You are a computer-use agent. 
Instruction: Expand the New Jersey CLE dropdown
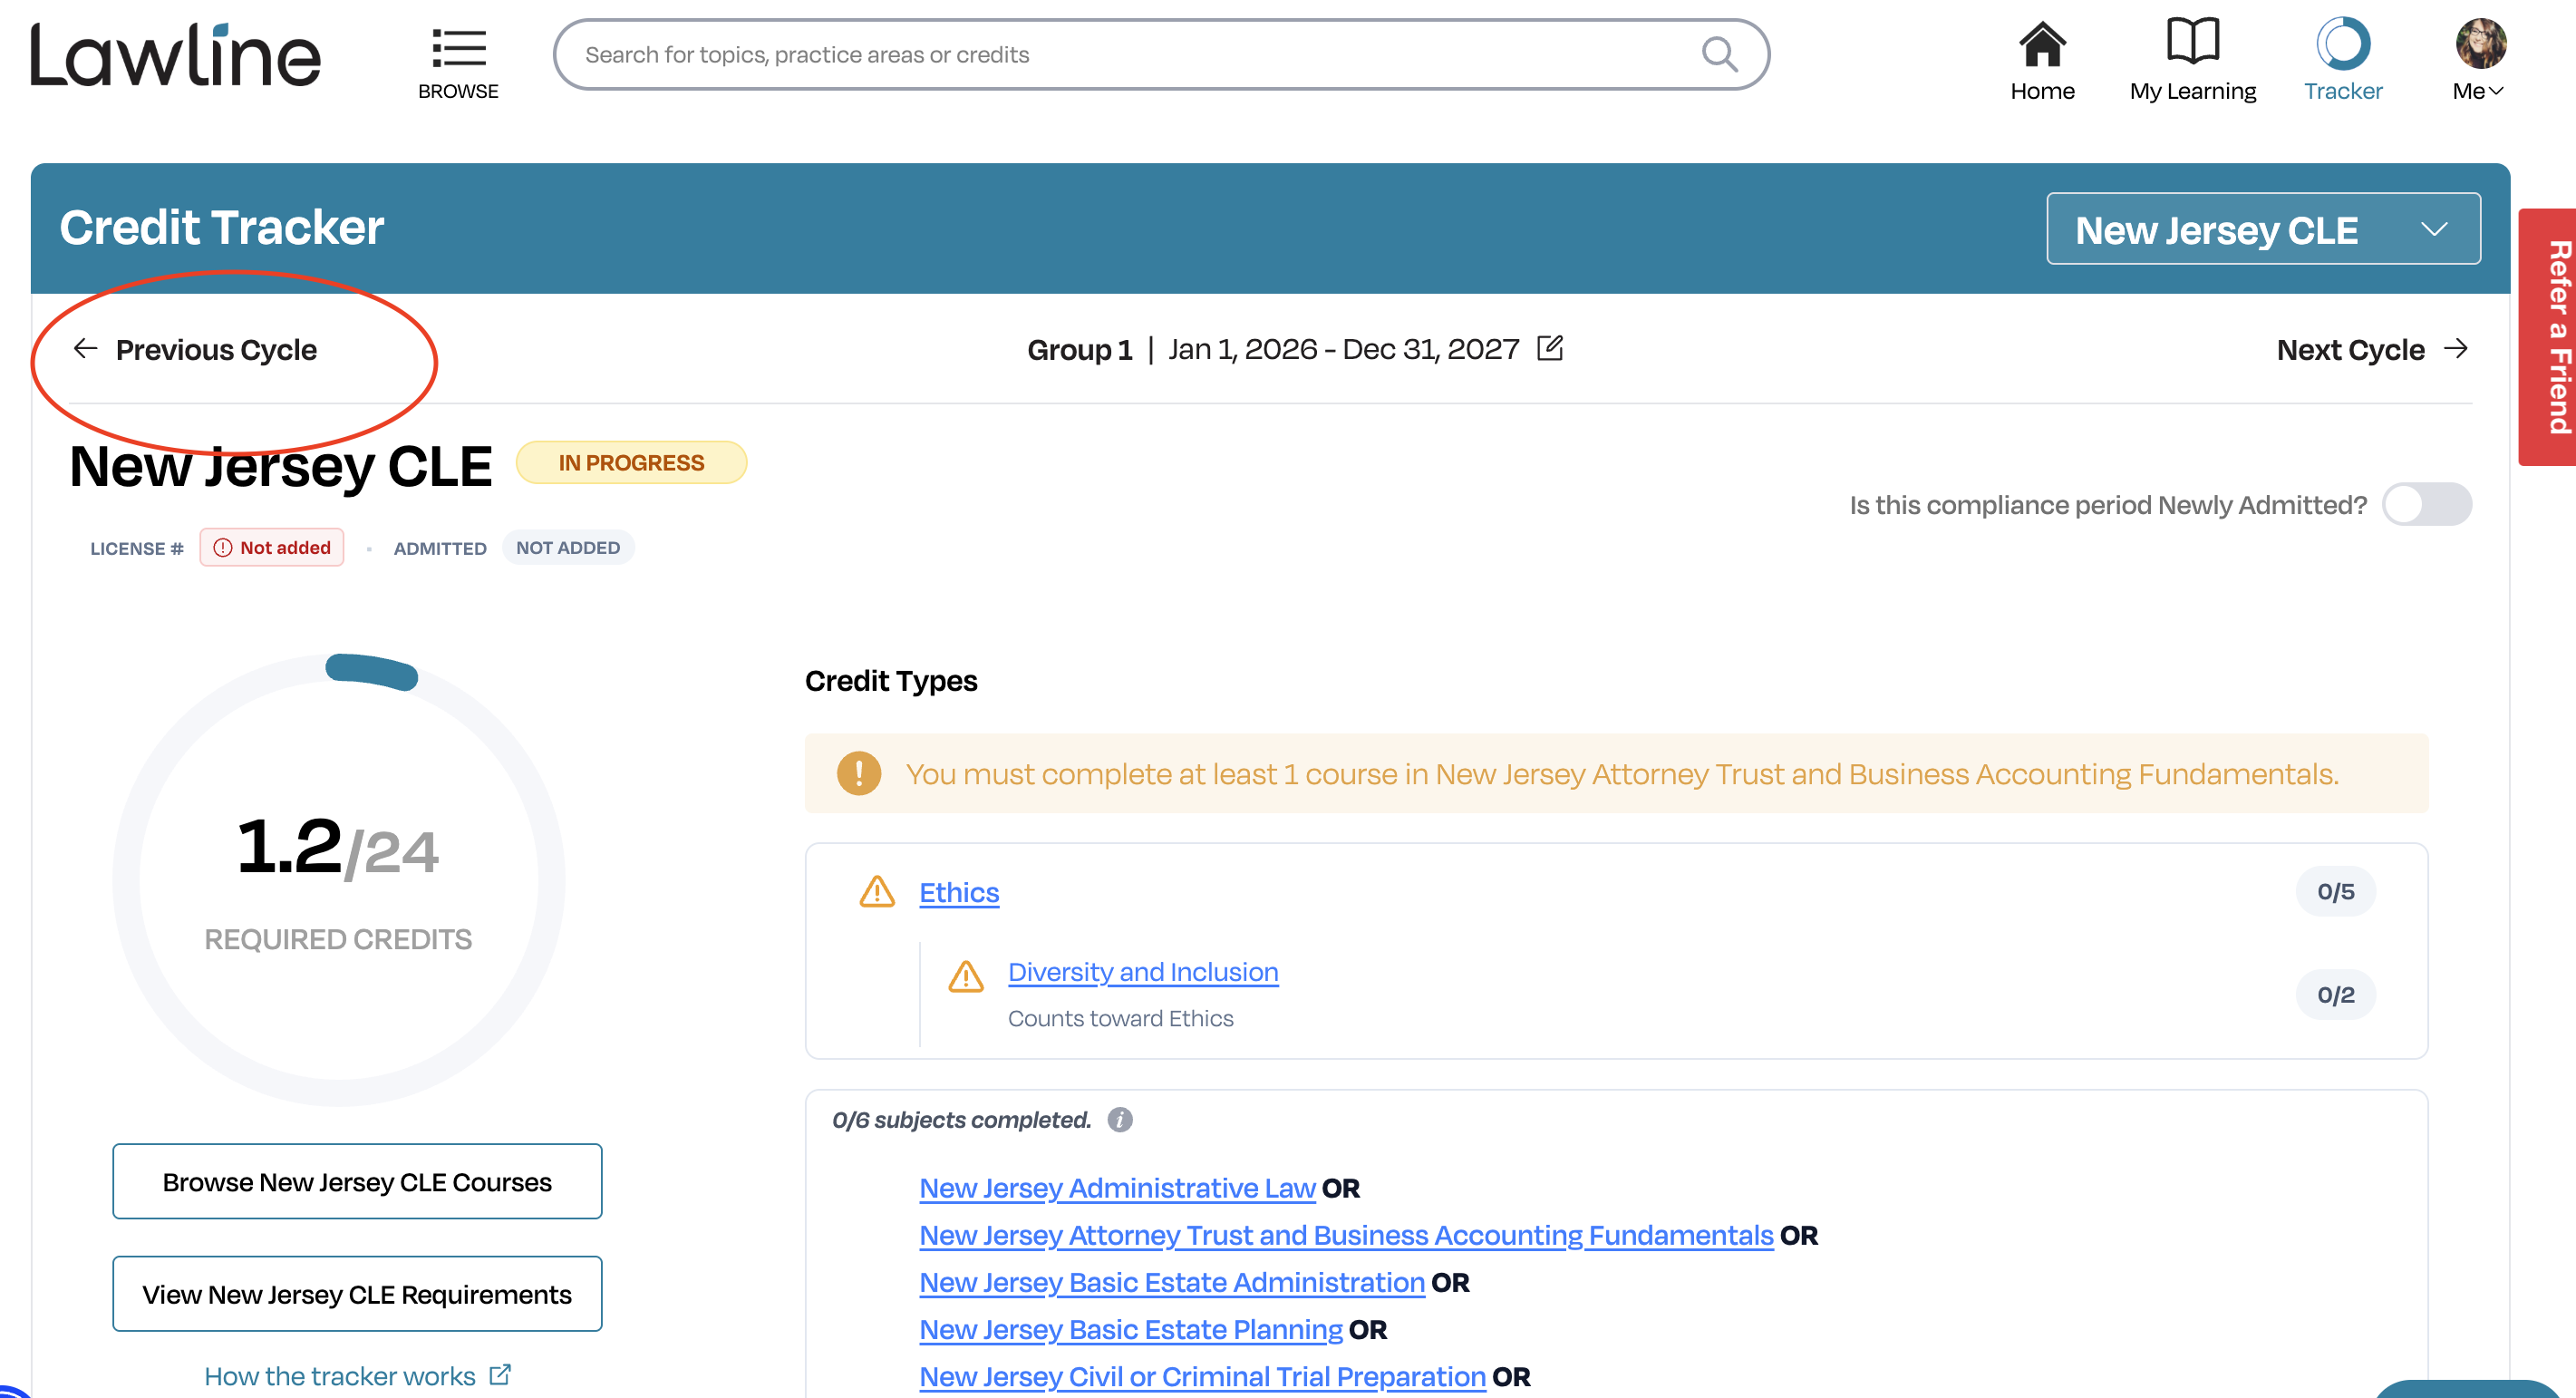click(x=2262, y=229)
